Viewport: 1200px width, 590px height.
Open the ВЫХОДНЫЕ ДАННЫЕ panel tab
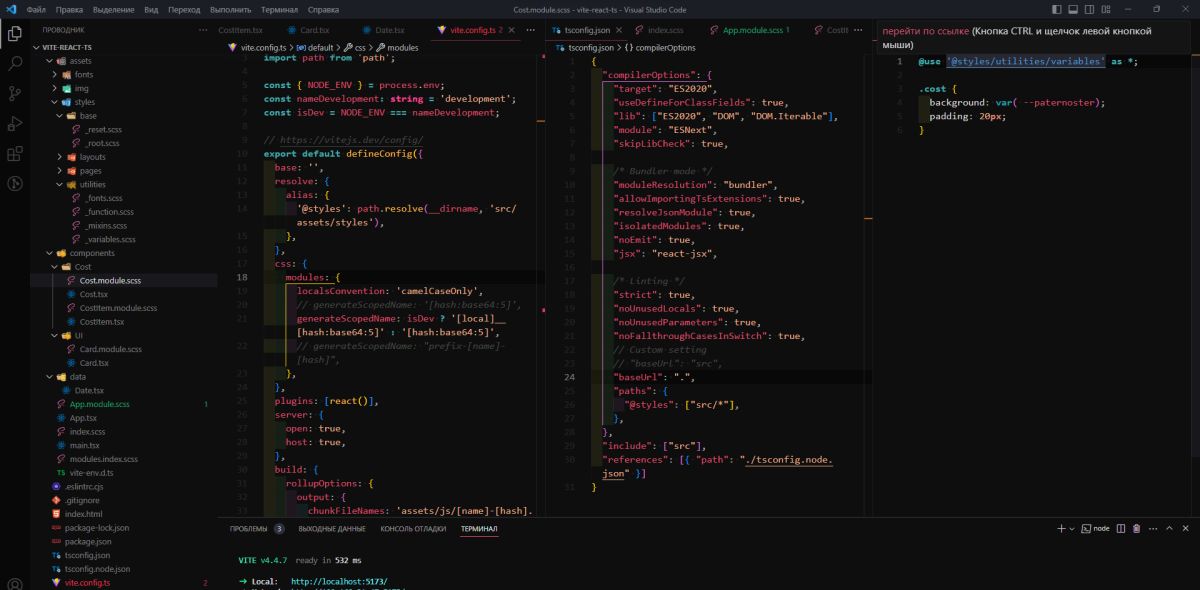click(x=332, y=528)
